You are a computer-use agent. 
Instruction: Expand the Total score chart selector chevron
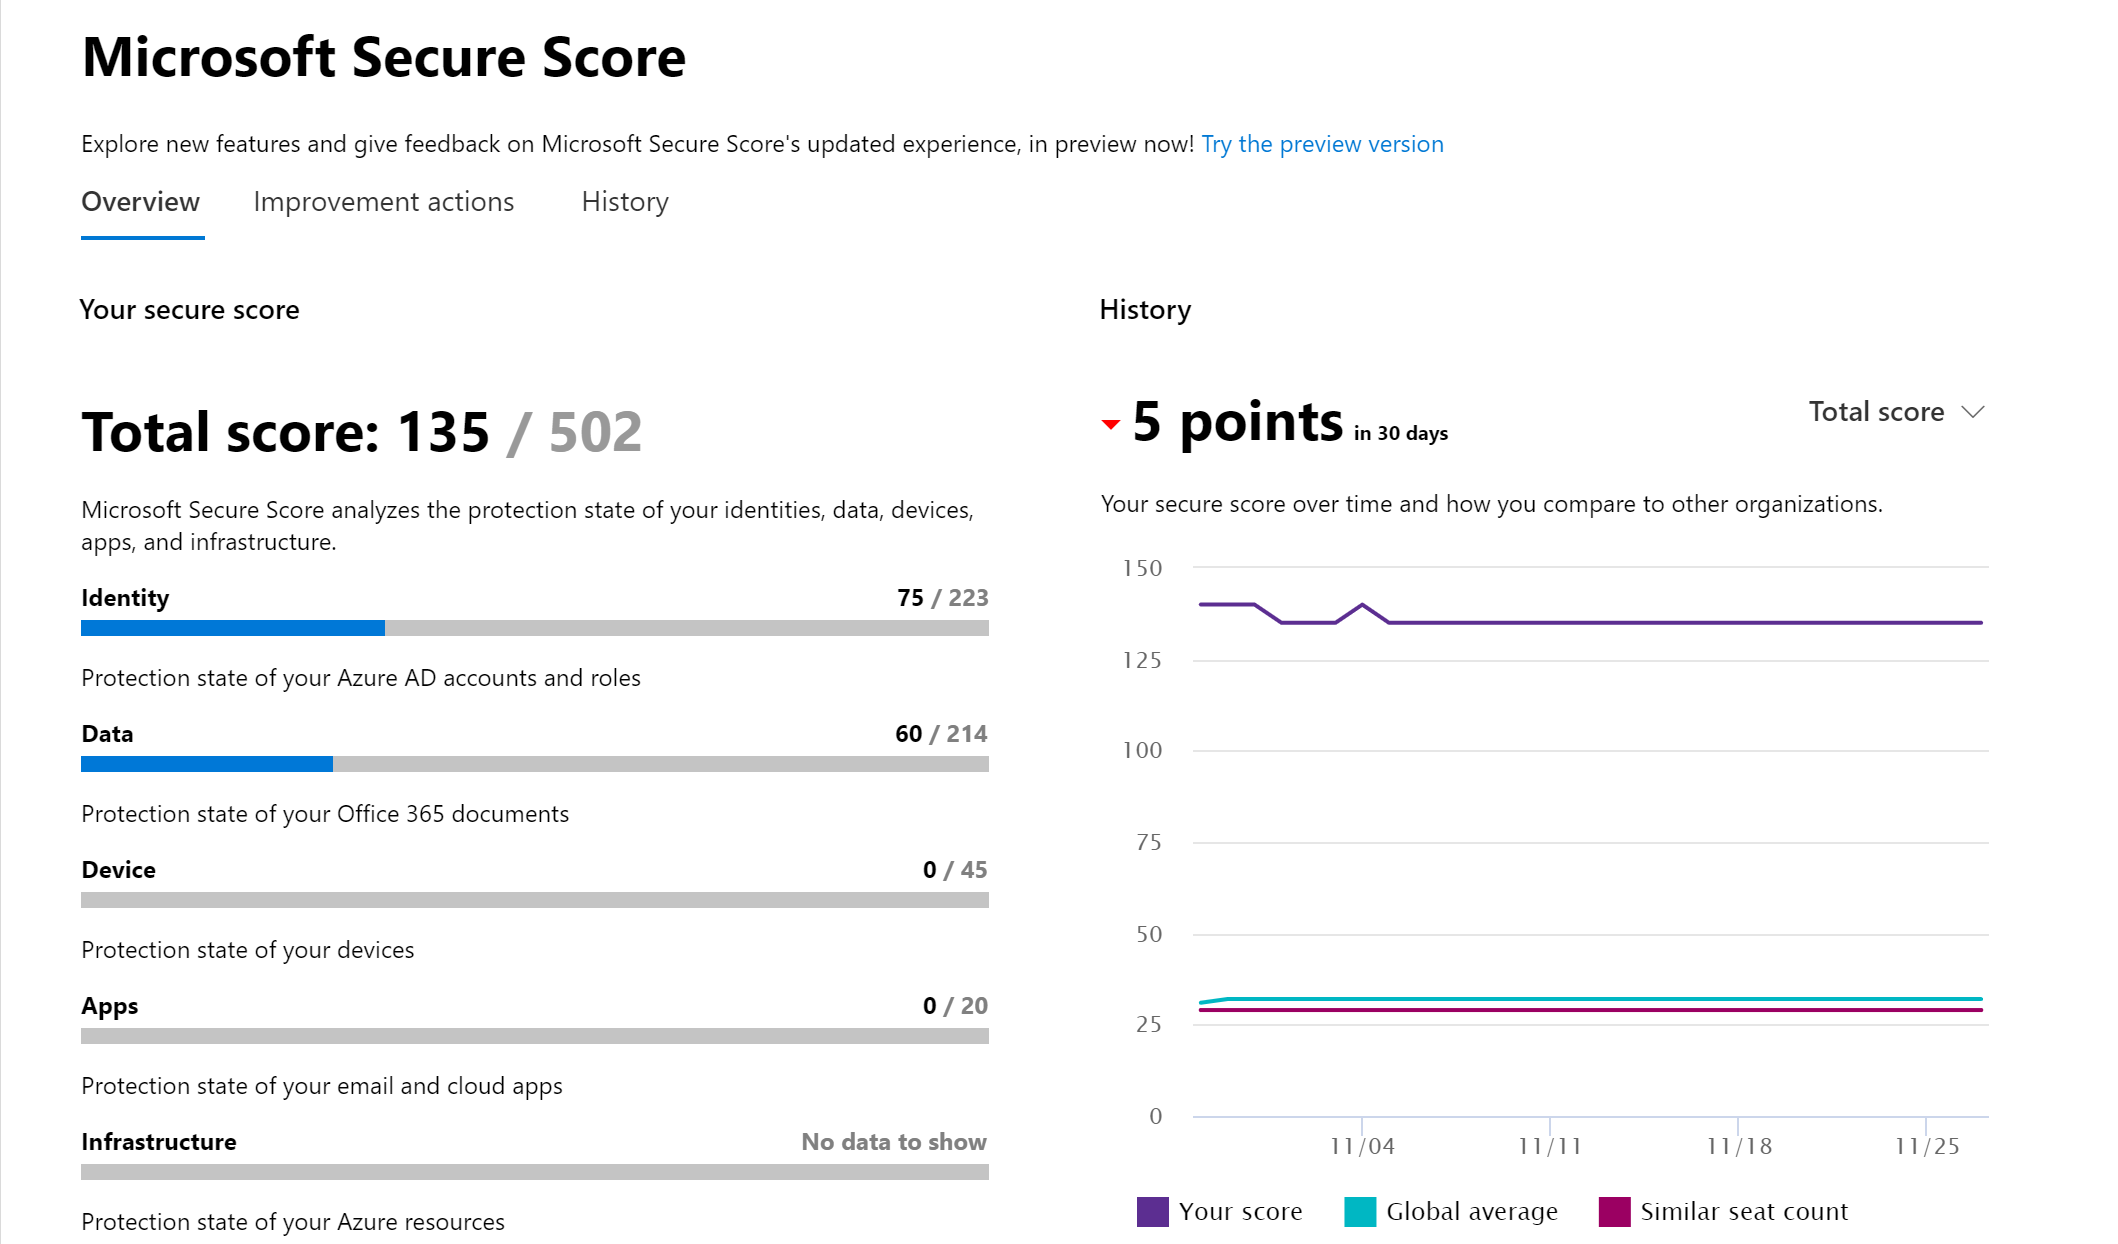tap(1972, 411)
